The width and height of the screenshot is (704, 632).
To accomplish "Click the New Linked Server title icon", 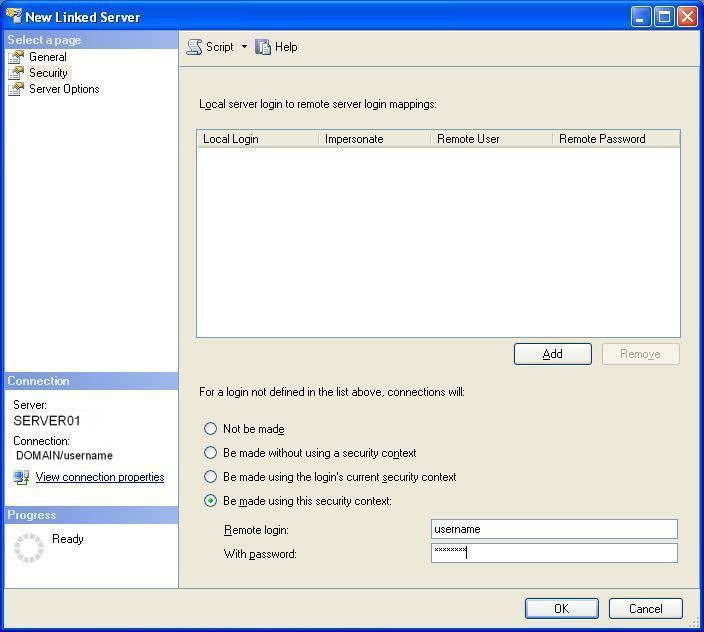I will tap(14, 15).
